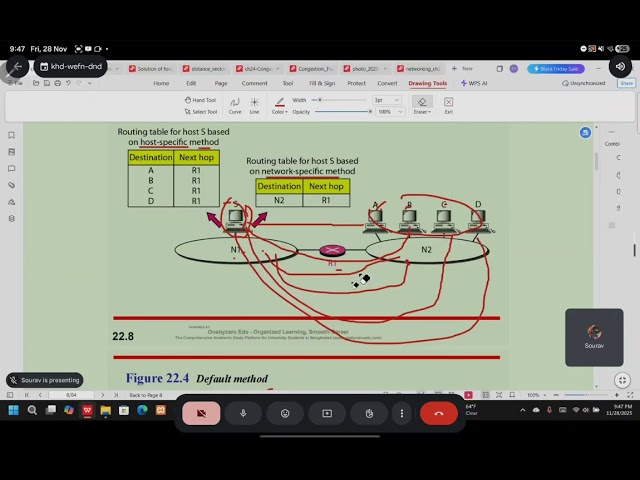Open the Convert ribbon tab
The image size is (640, 480).
coord(387,83)
